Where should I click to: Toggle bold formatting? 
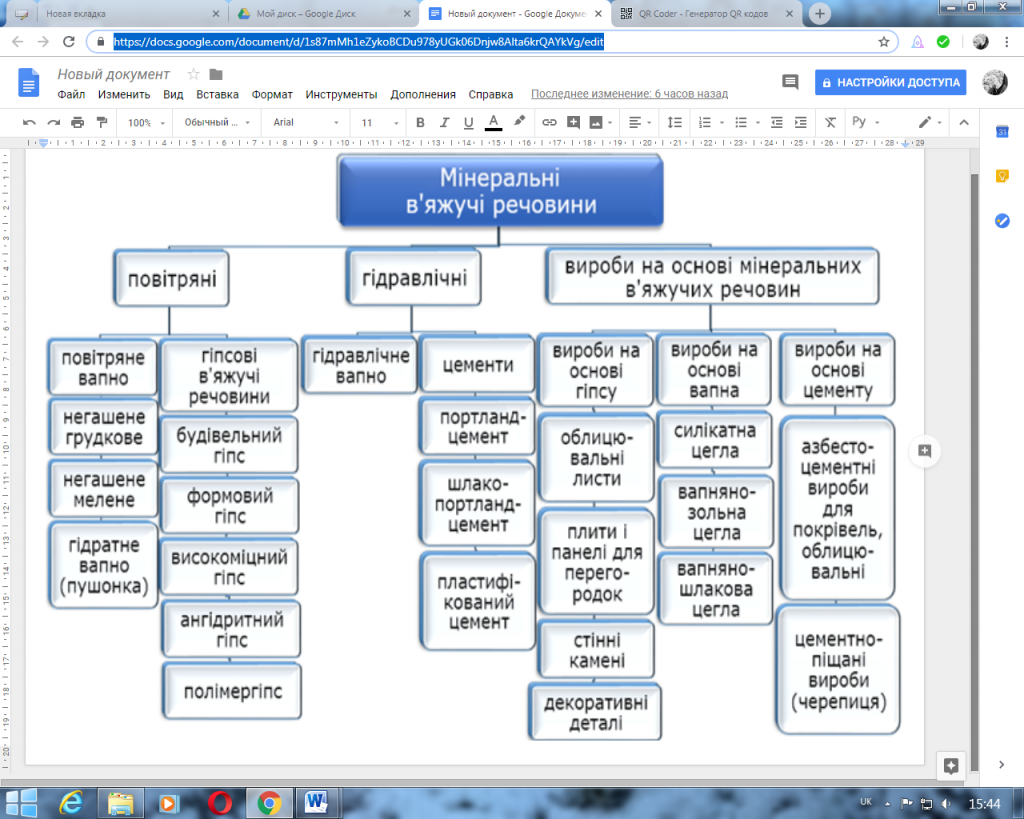pos(420,122)
